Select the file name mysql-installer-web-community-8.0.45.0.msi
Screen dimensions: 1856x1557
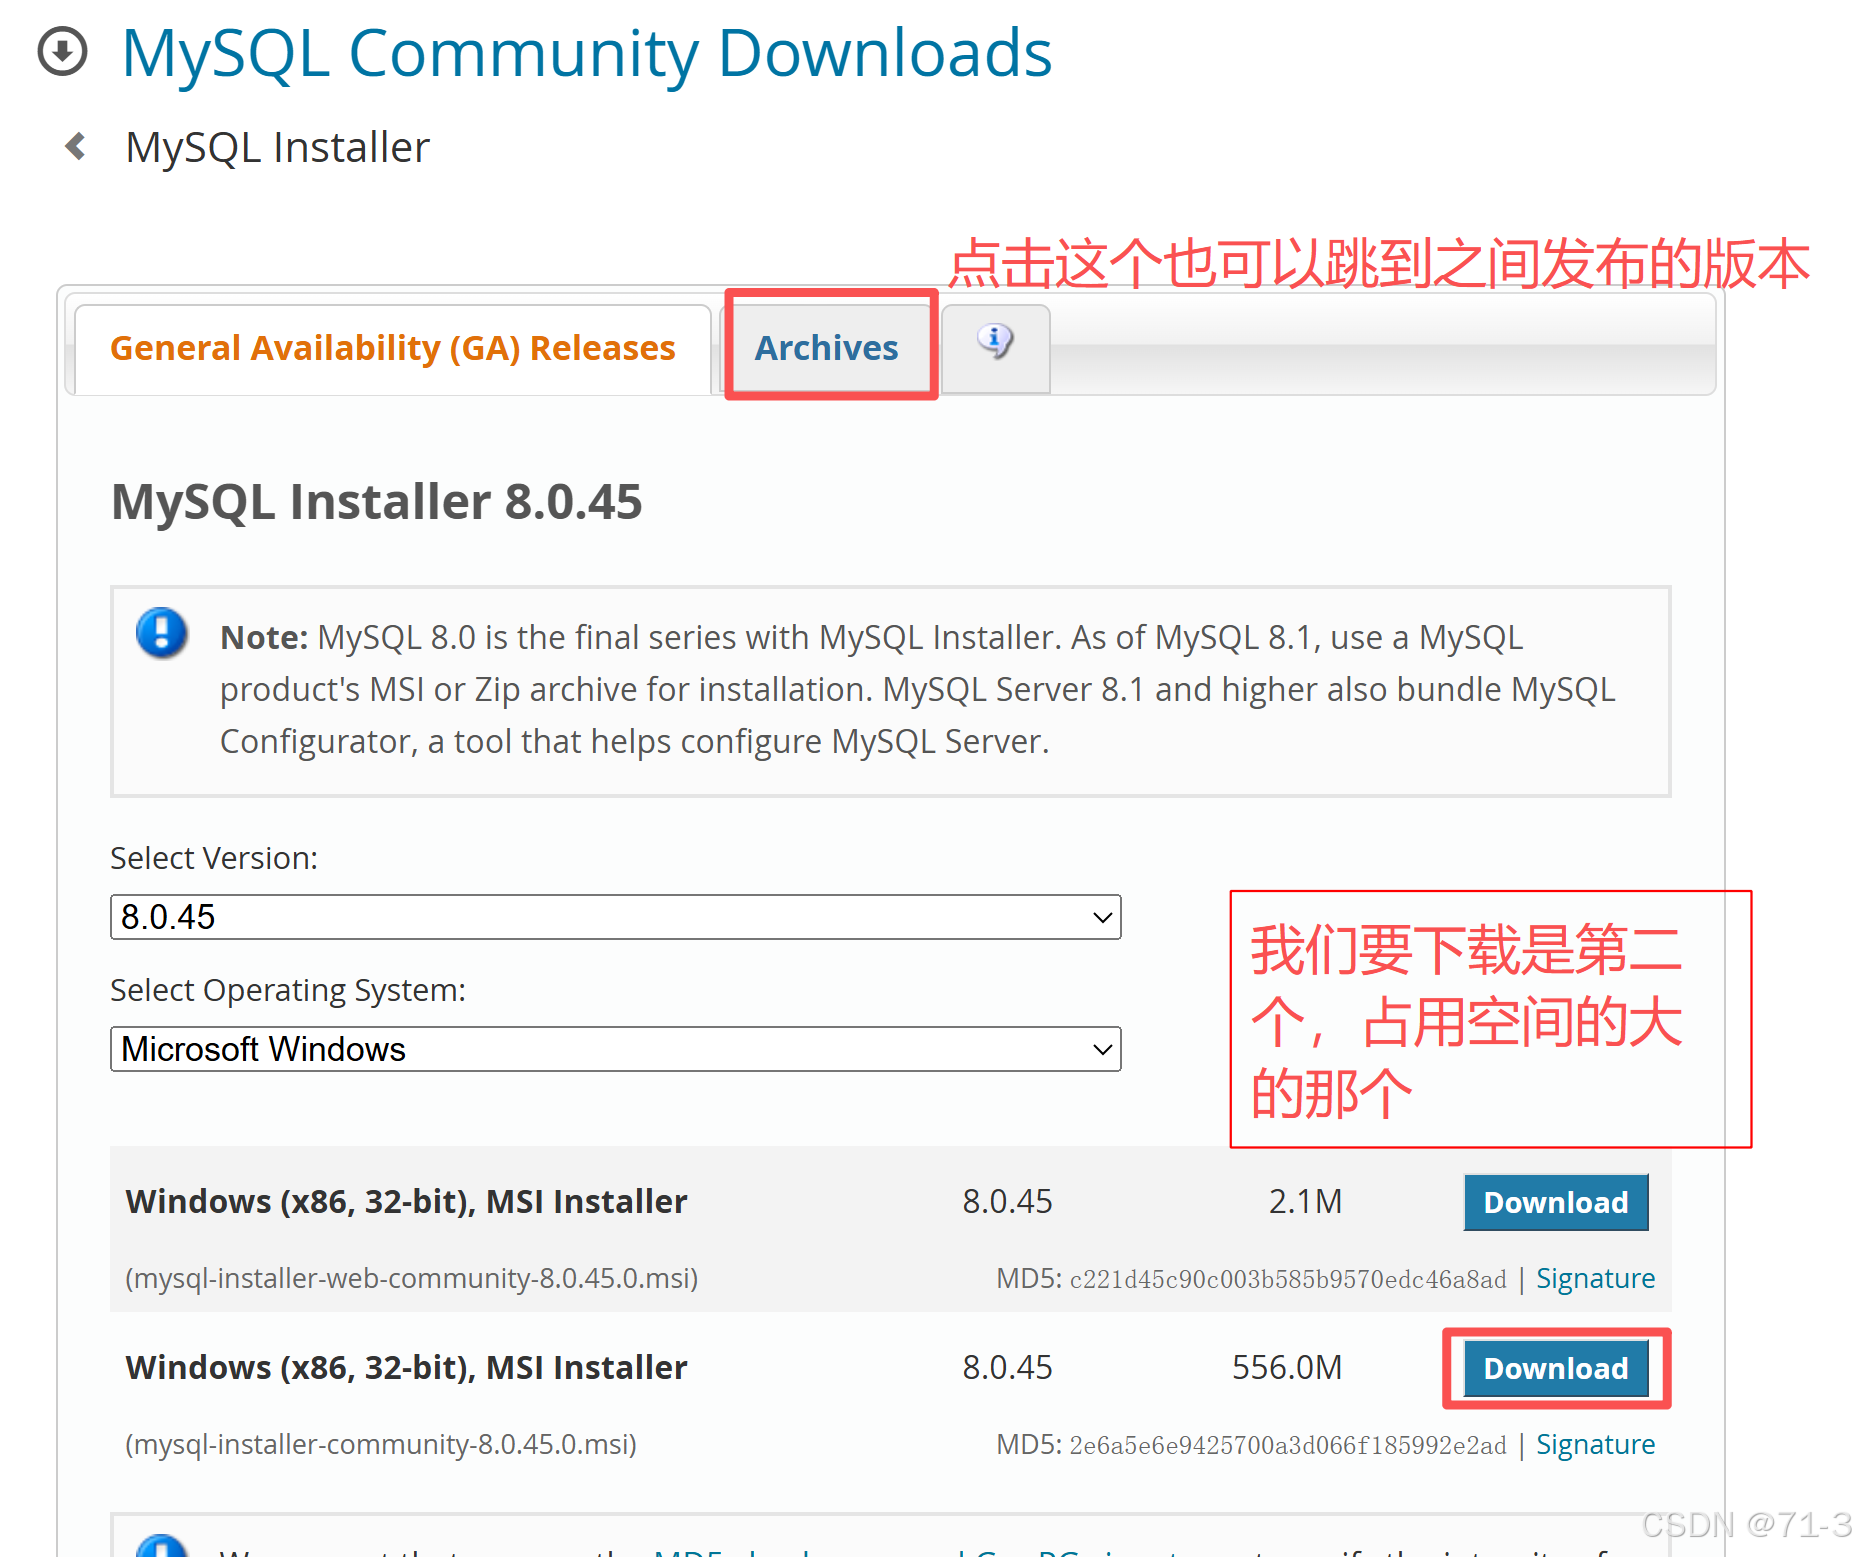[x=412, y=1279]
